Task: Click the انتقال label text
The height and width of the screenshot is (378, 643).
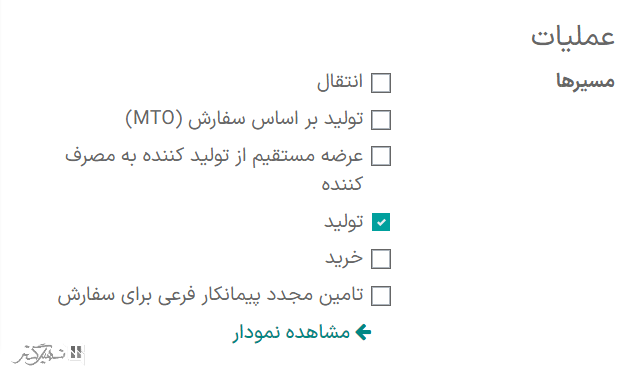Action: [340, 82]
